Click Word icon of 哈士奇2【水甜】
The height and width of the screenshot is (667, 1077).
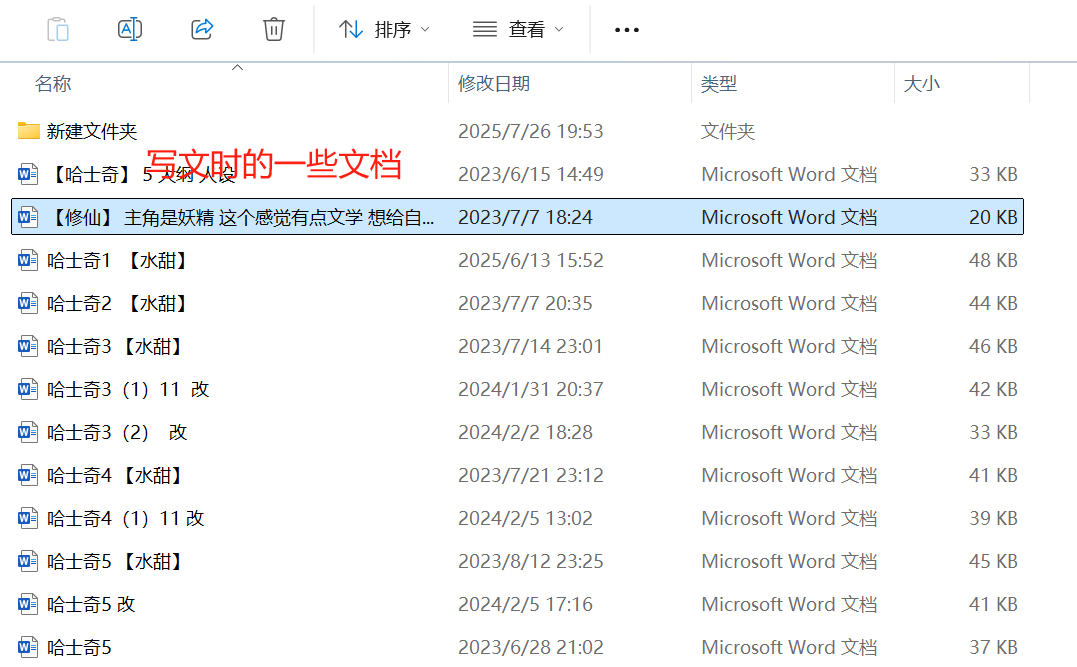tap(27, 303)
